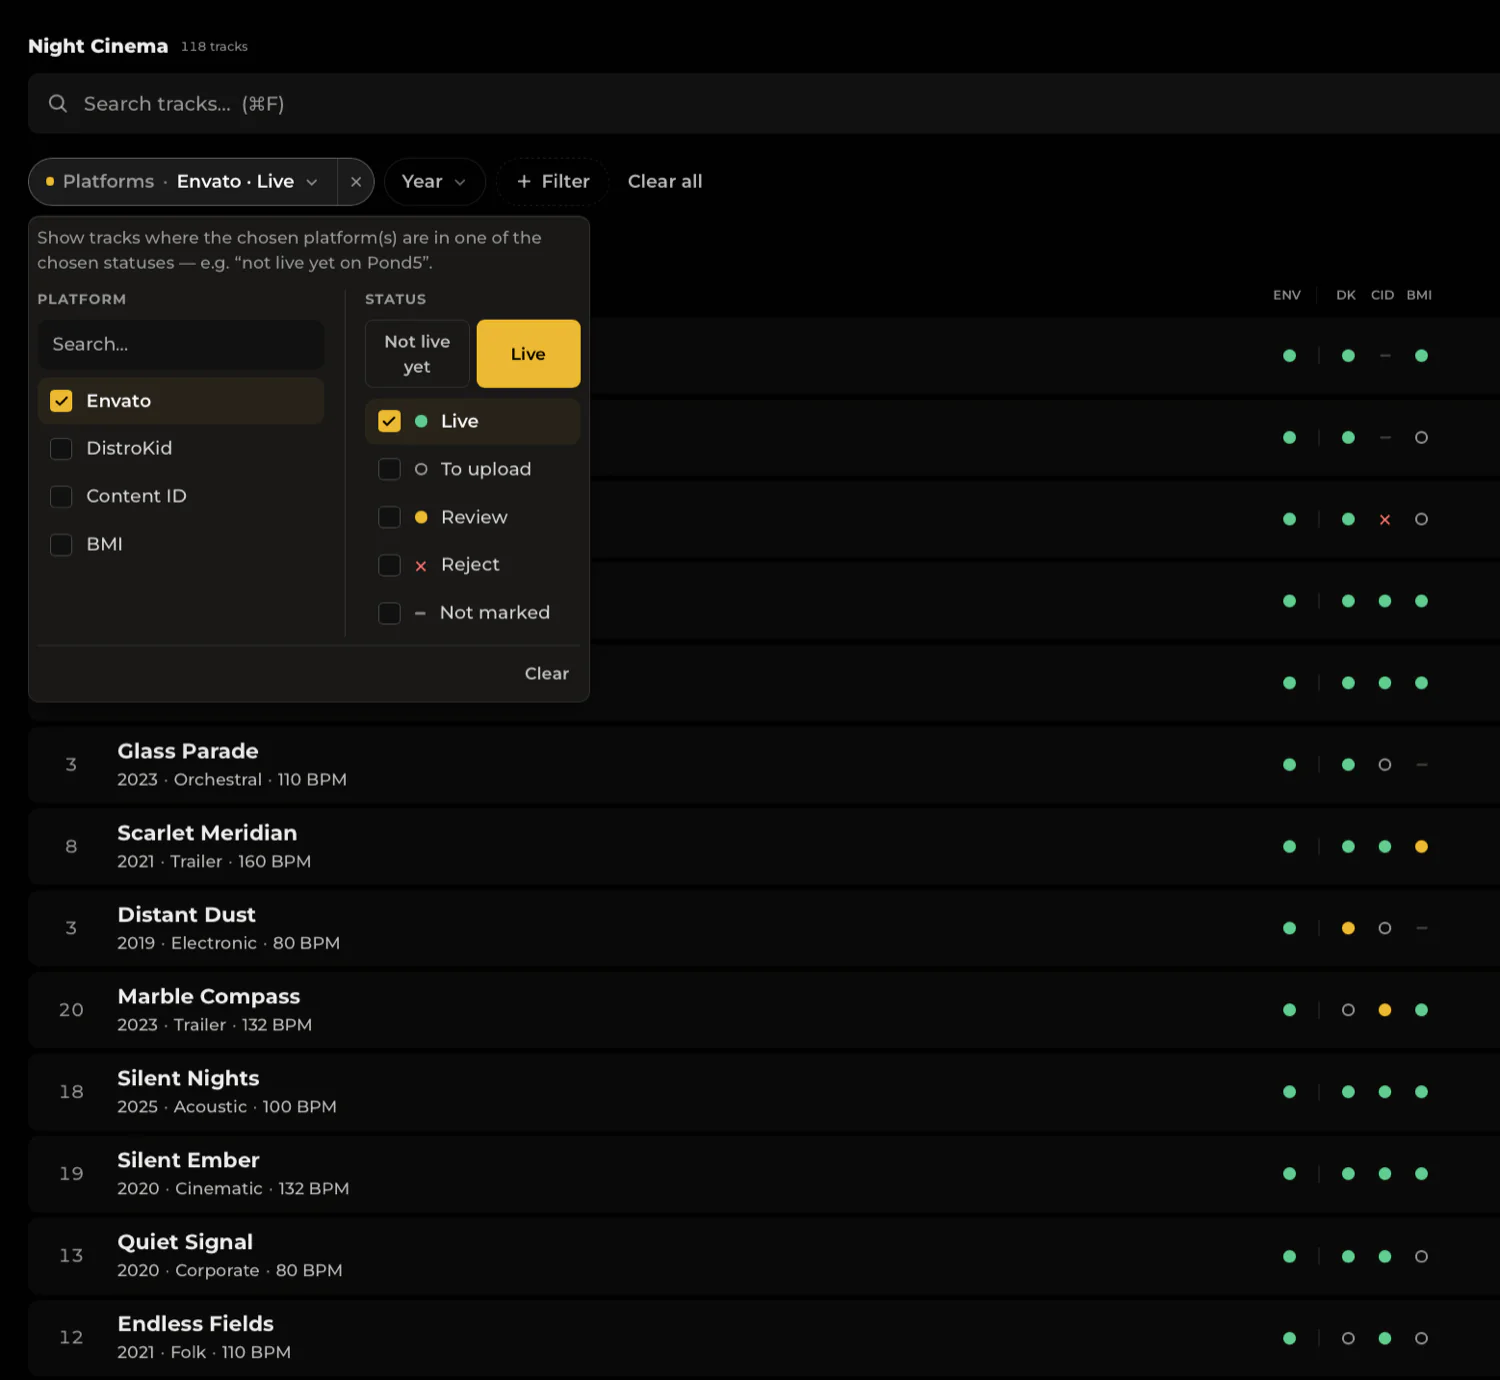Click Marble Compass Content ID yellow dot
The image size is (1500, 1380).
coord(1385,1010)
